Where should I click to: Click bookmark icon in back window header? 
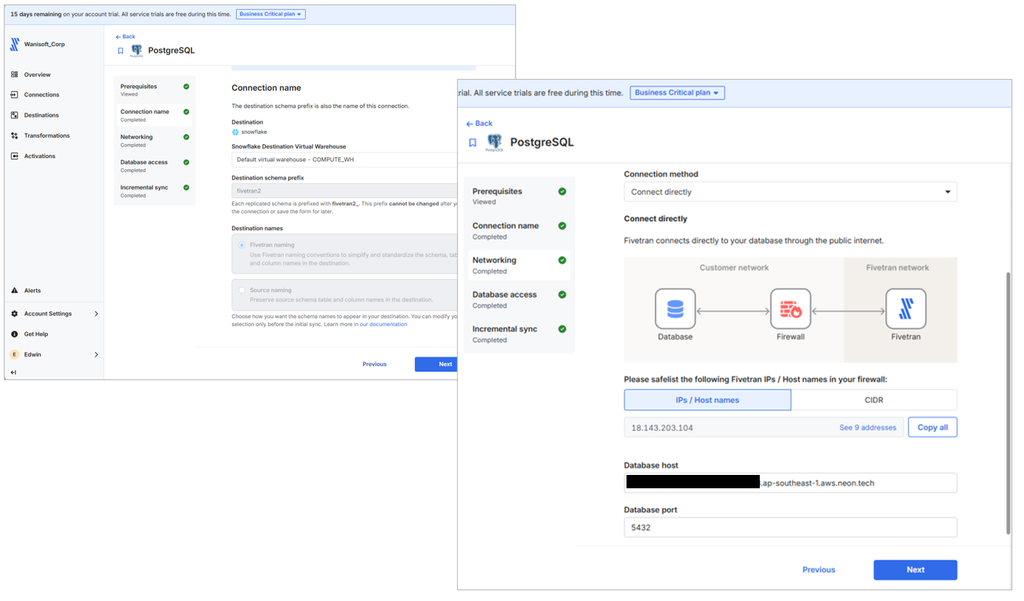(120, 50)
